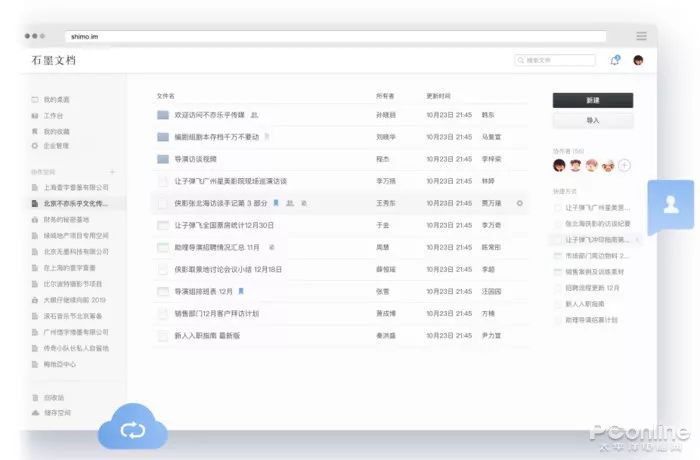The image size is (700, 460).
Task: Open file 助理导演招聘情况汇总 11月
Action: tap(217, 247)
